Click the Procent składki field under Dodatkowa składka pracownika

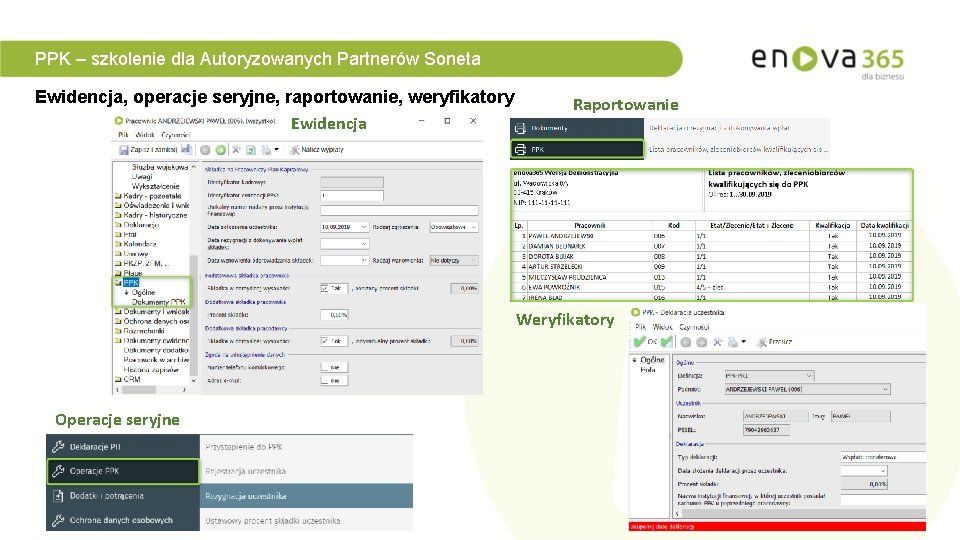(x=334, y=315)
